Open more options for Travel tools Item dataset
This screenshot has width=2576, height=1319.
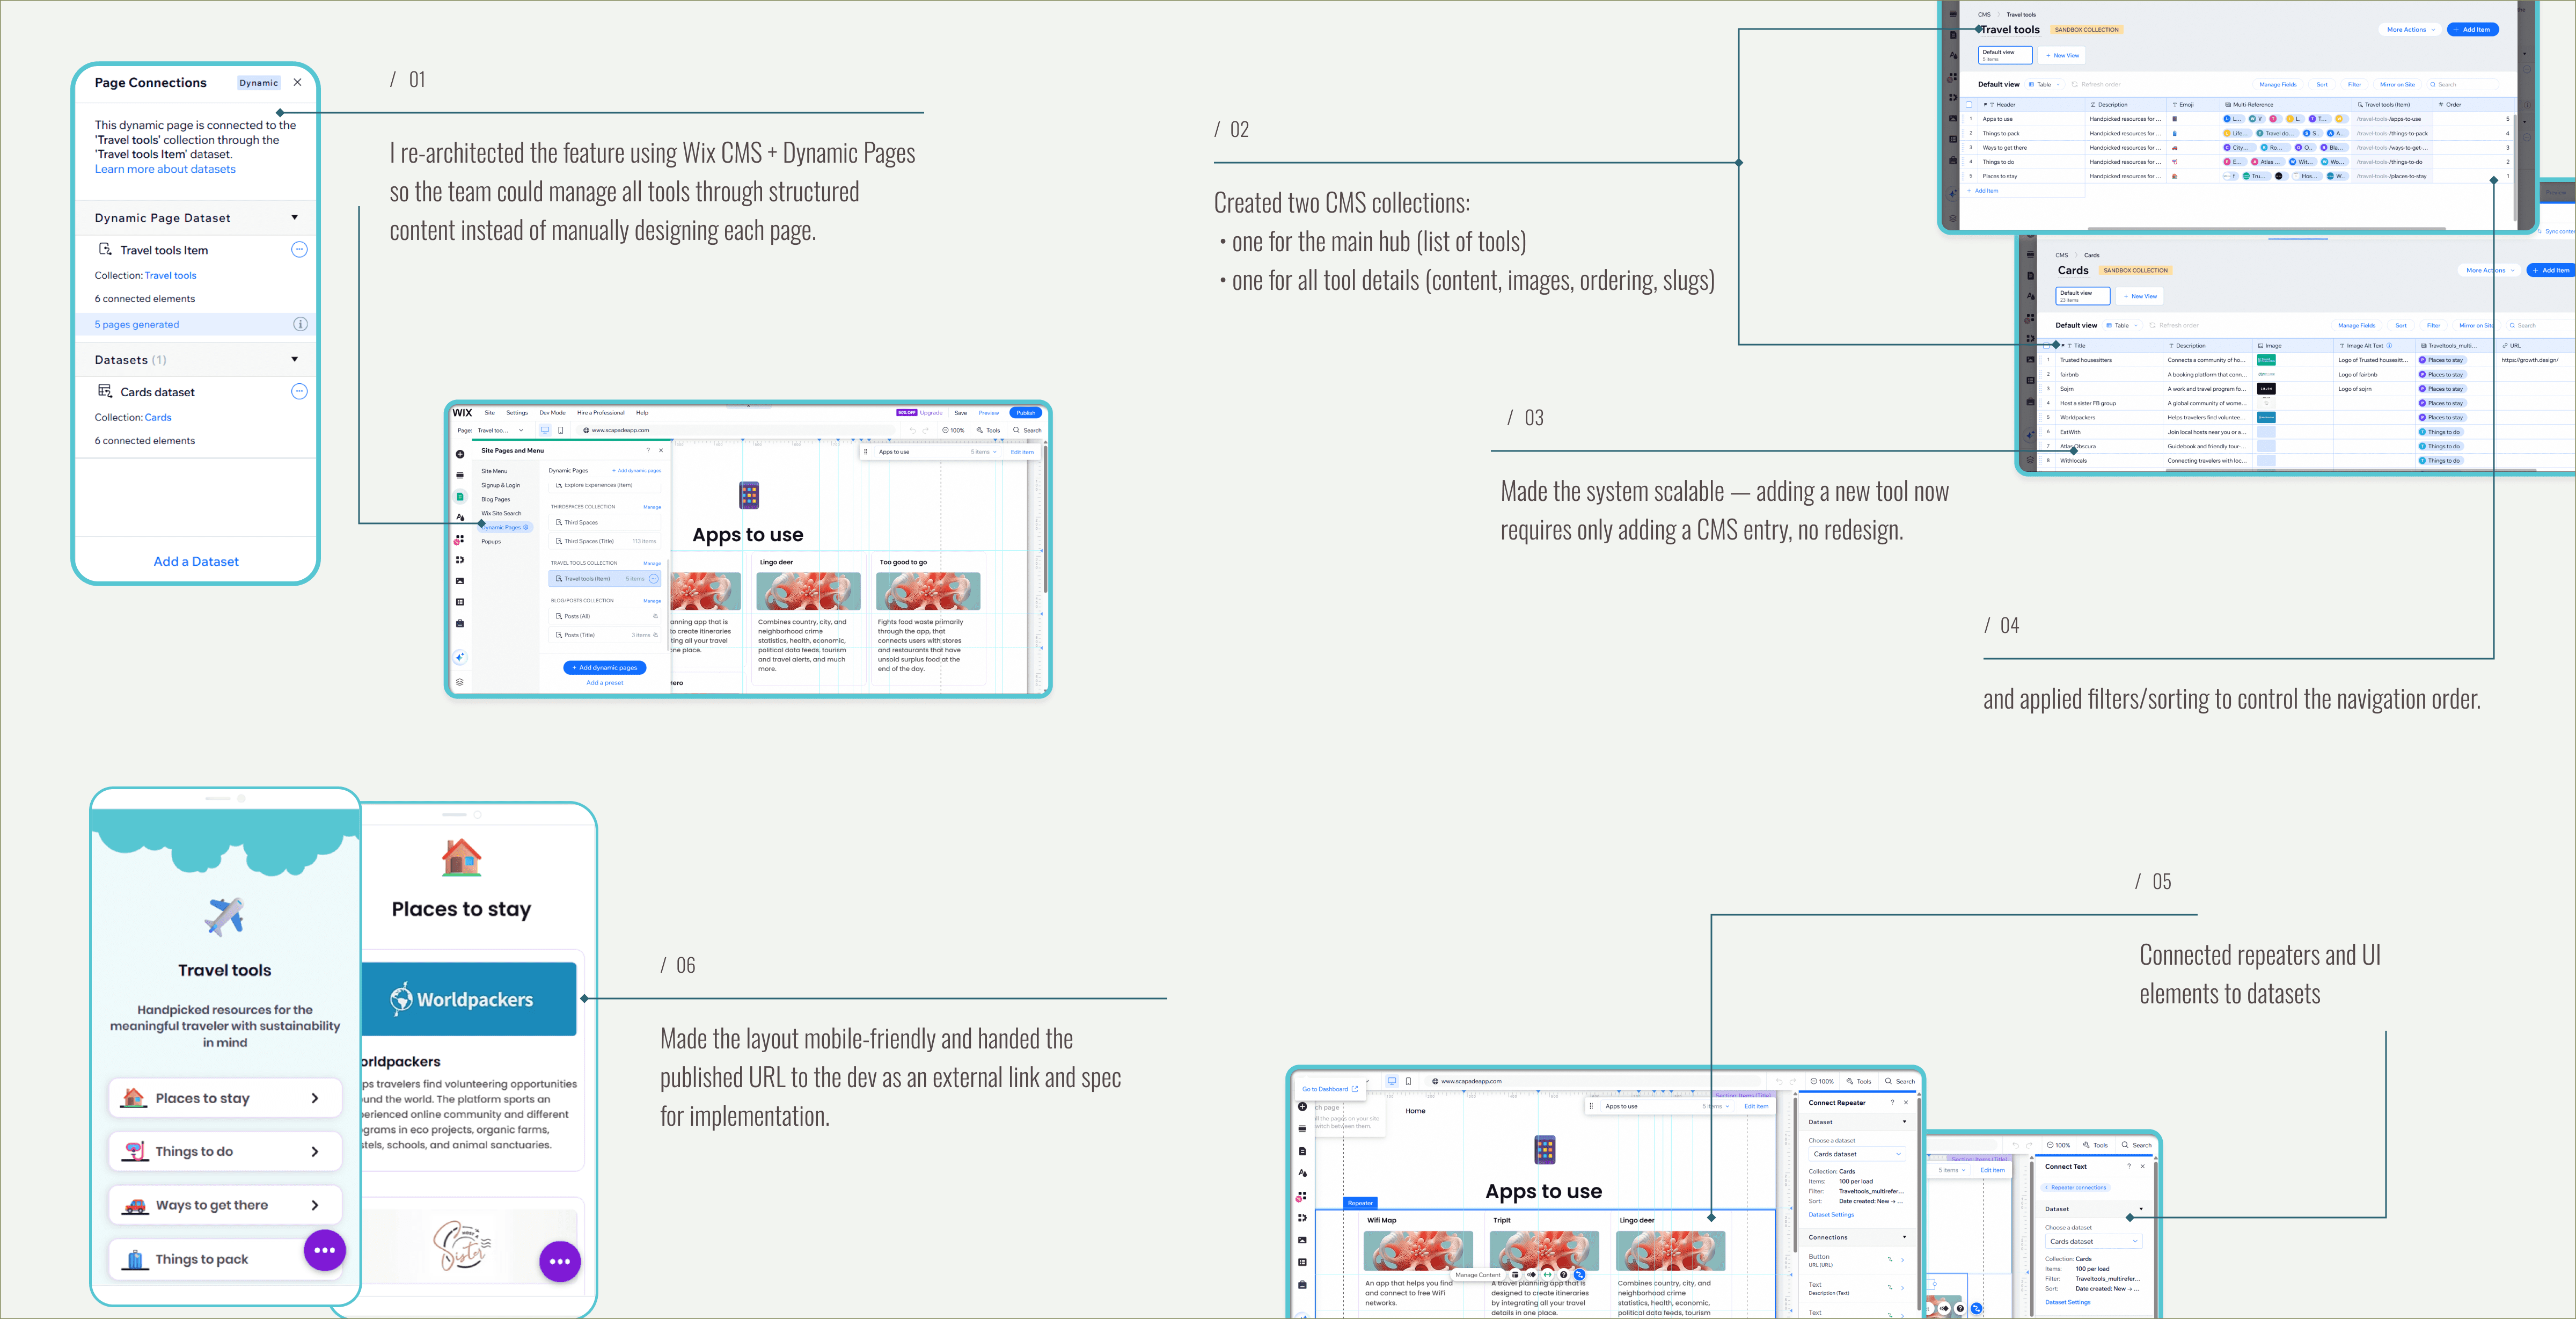point(299,250)
